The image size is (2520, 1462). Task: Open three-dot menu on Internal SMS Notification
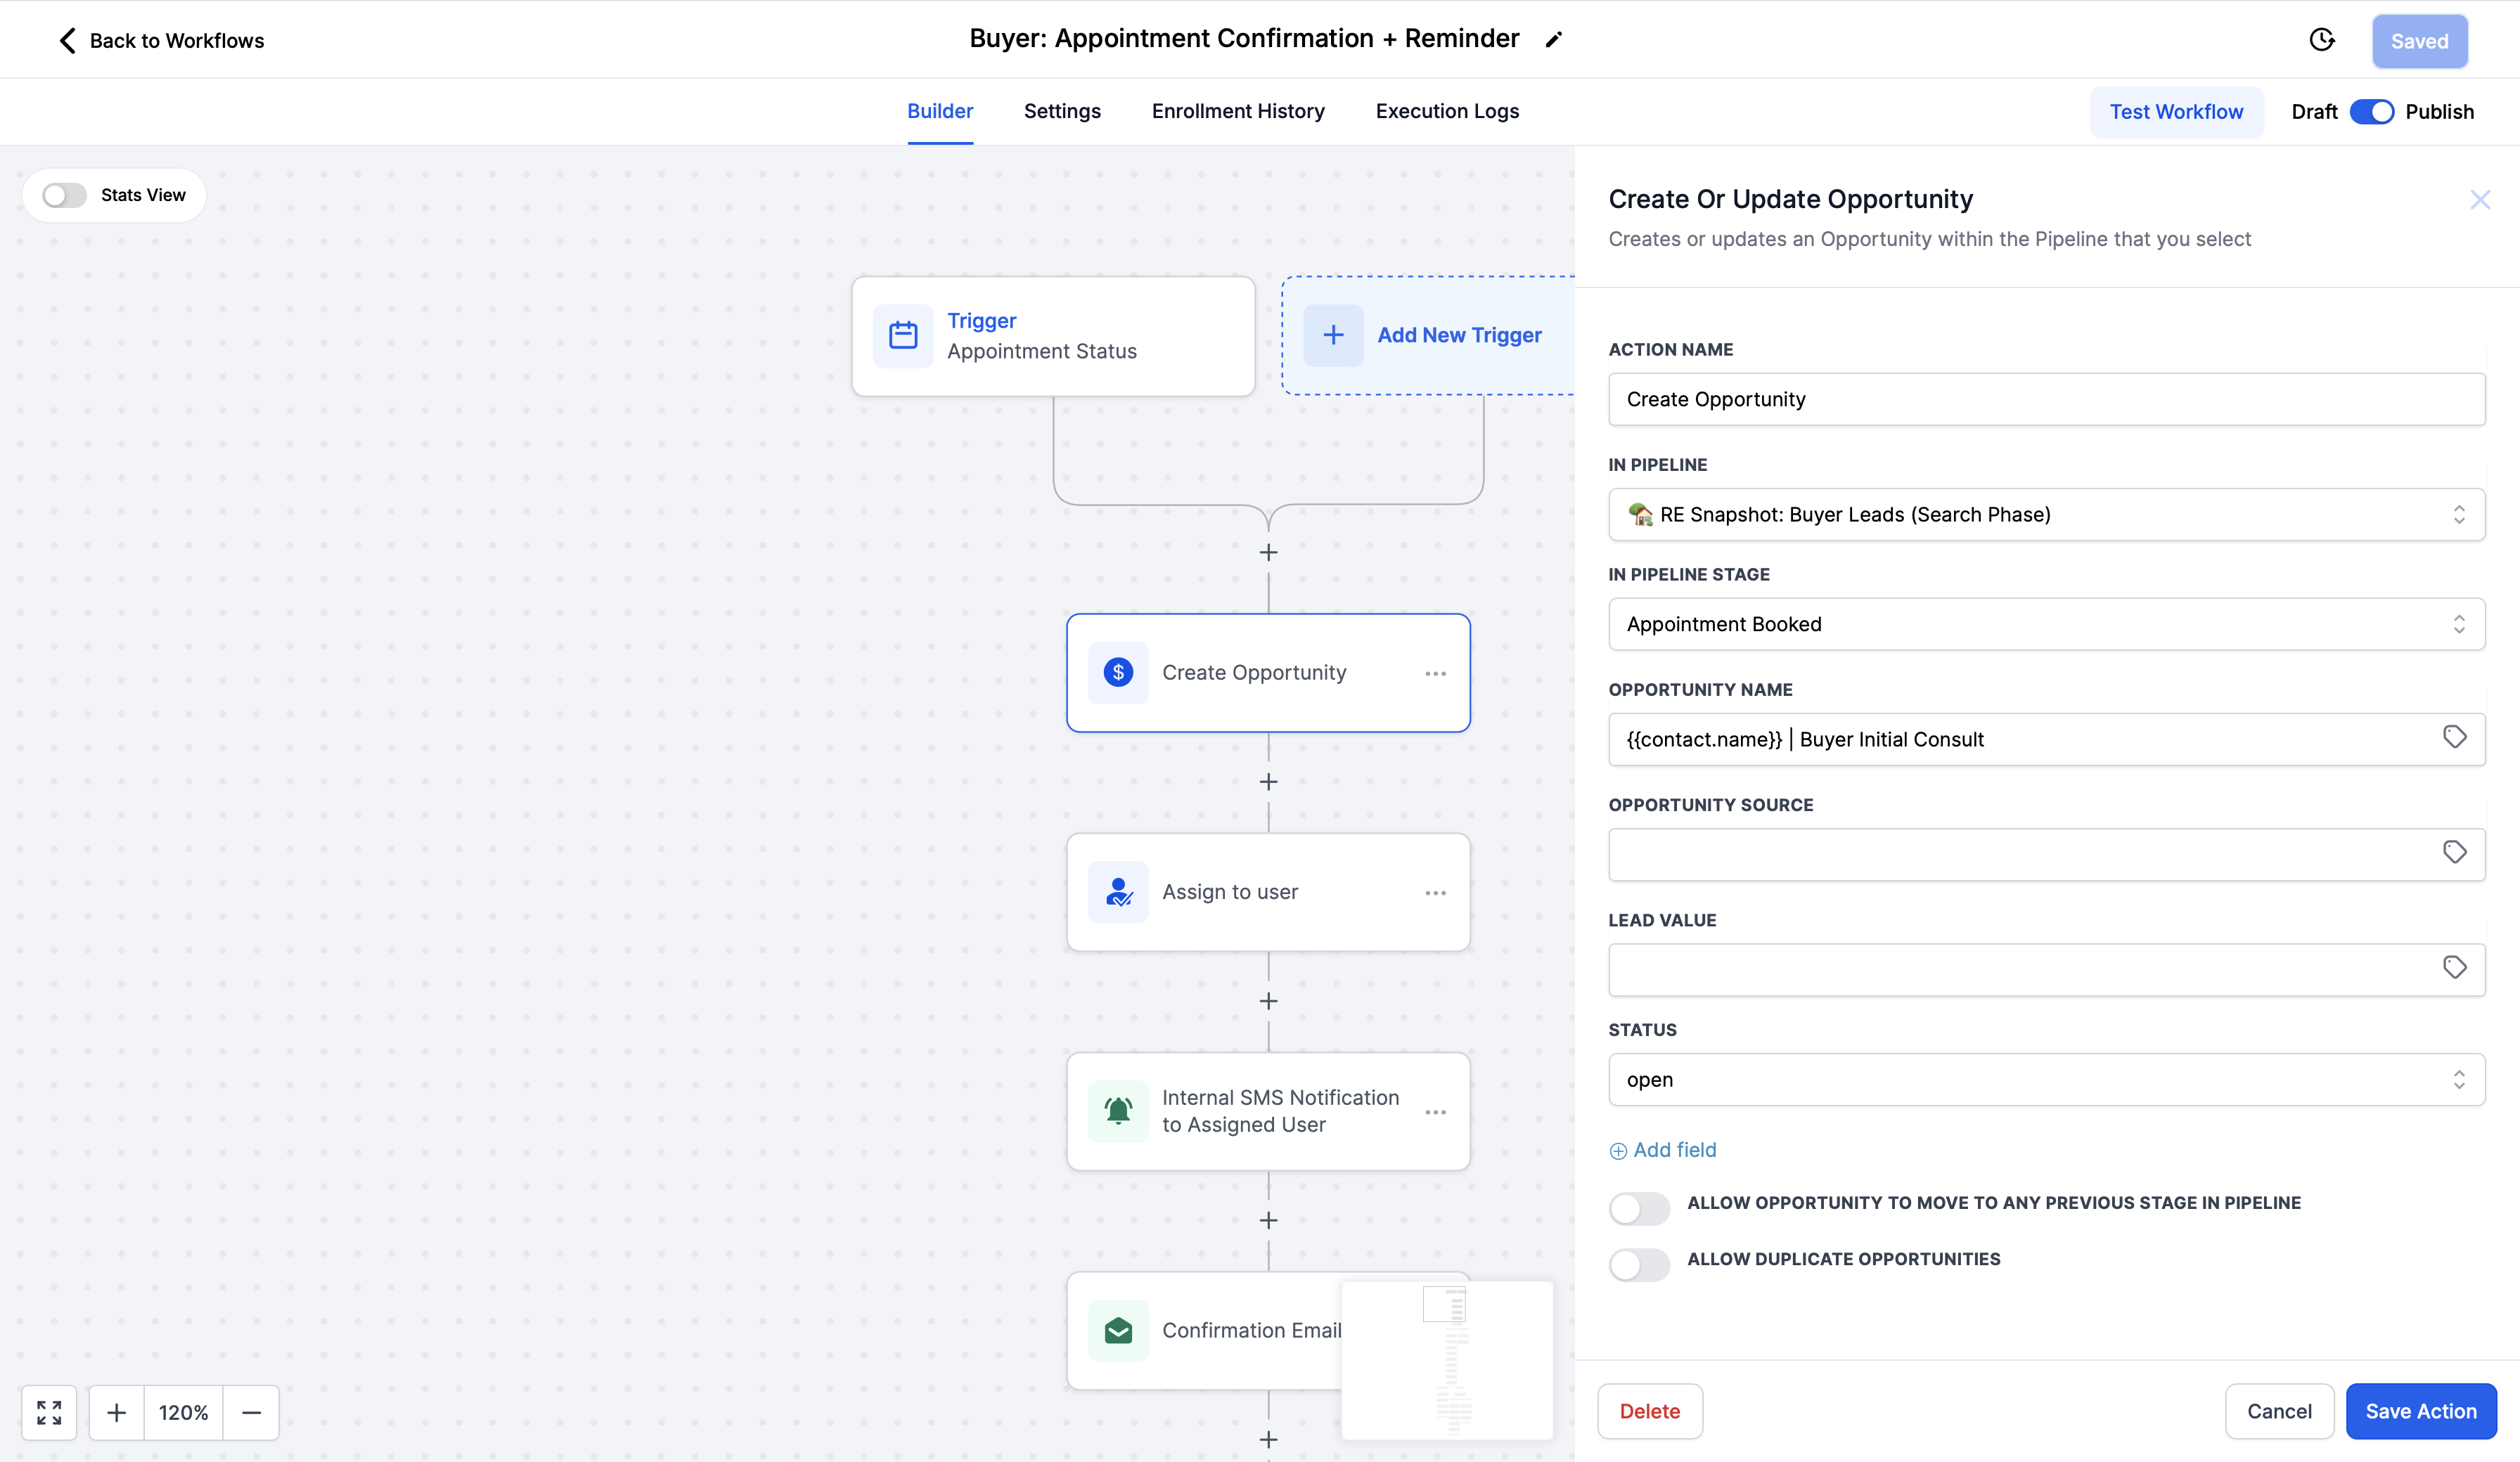[1435, 1112]
